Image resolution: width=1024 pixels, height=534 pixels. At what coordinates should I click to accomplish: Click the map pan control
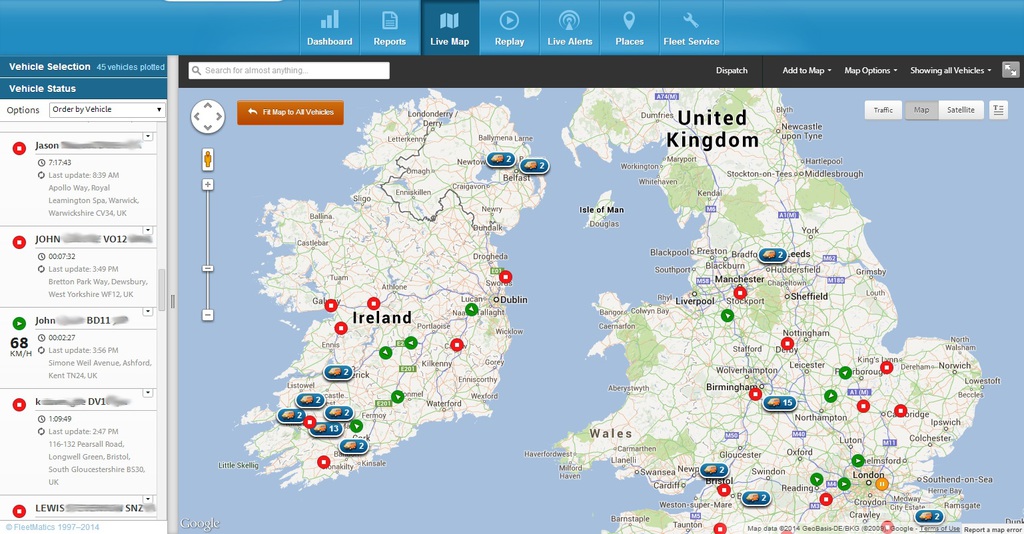208,116
